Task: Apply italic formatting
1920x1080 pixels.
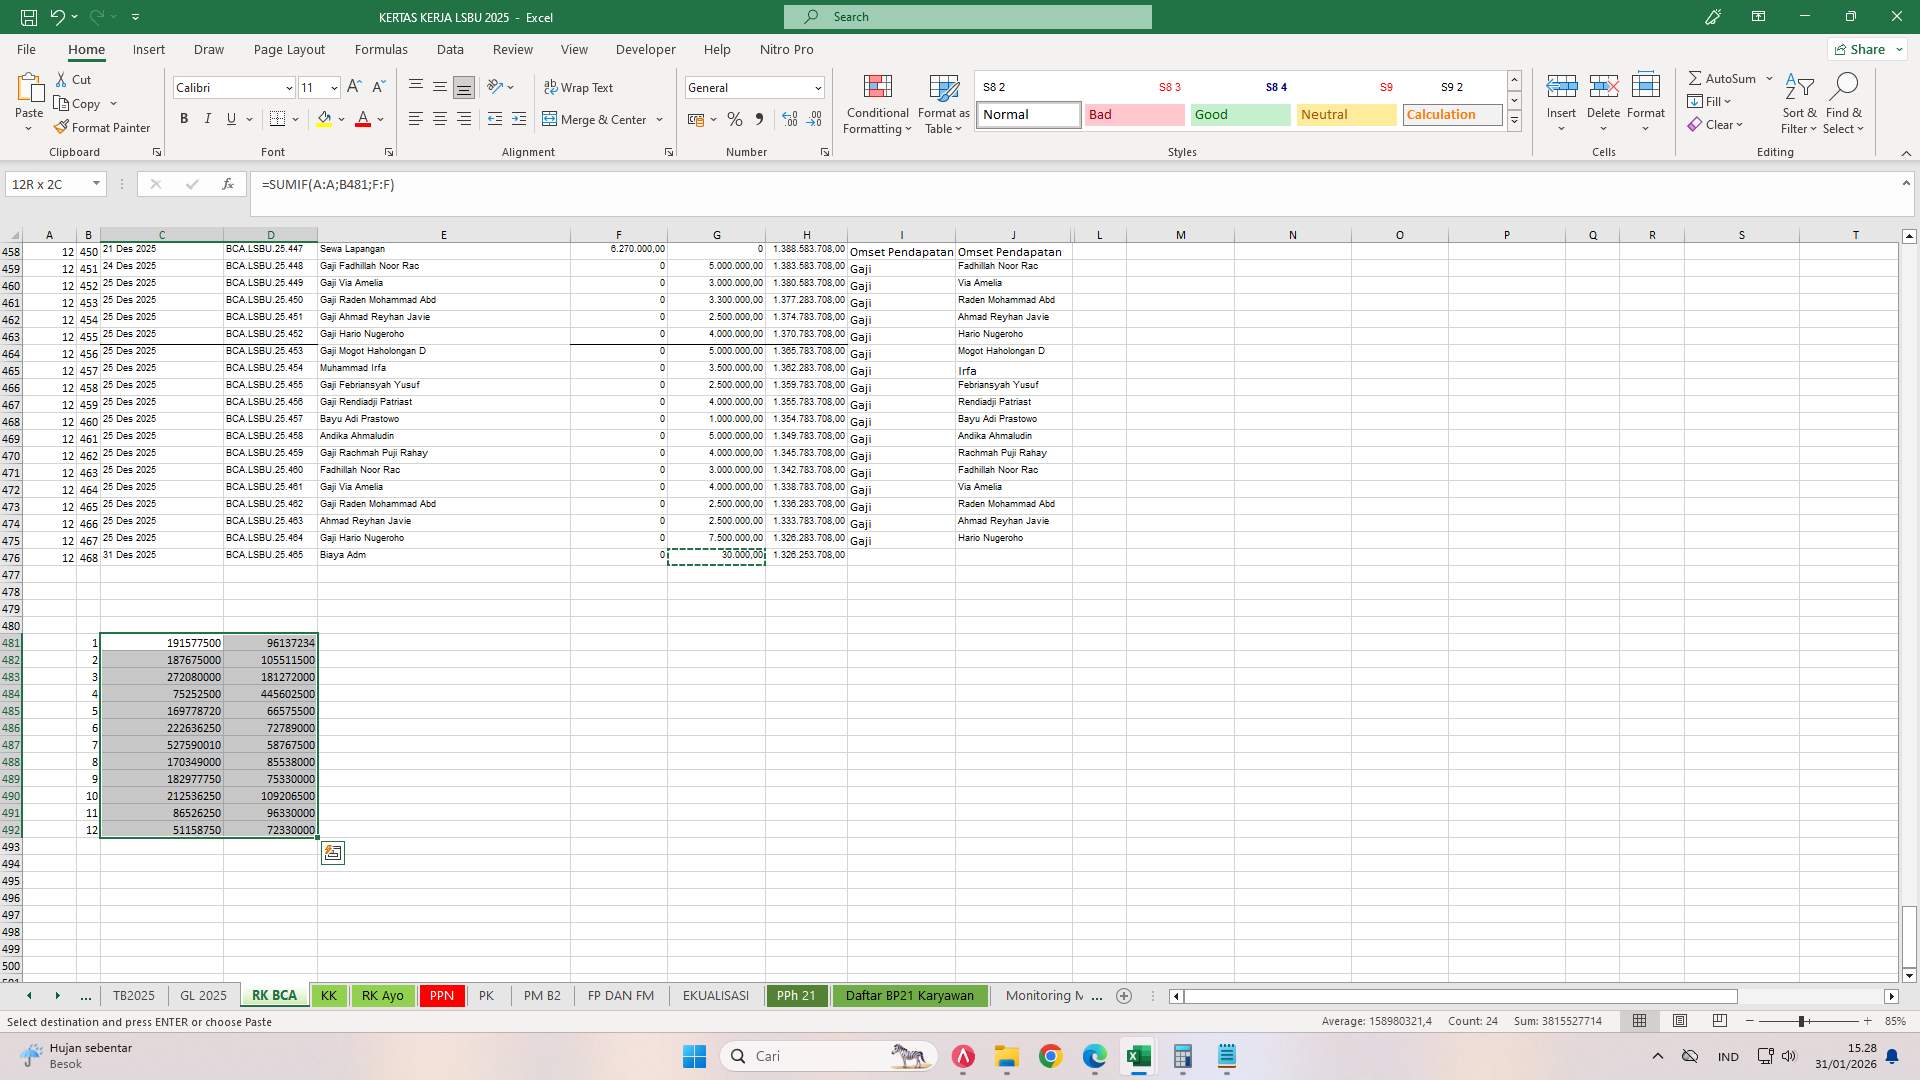Action: (207, 118)
